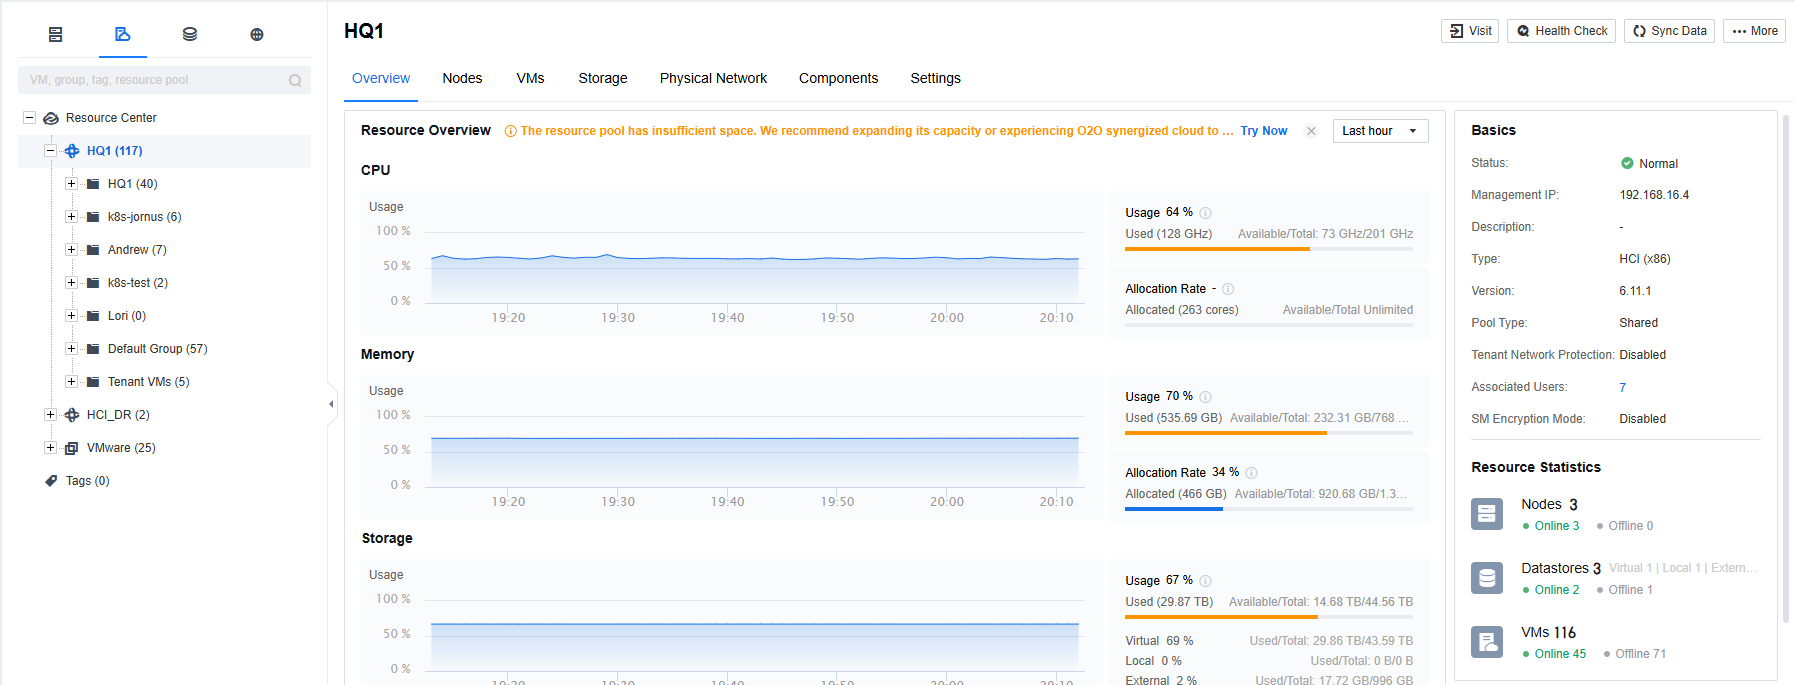
Task: Click the CPU Allocation Rate info icon
Action: [x=1228, y=289]
